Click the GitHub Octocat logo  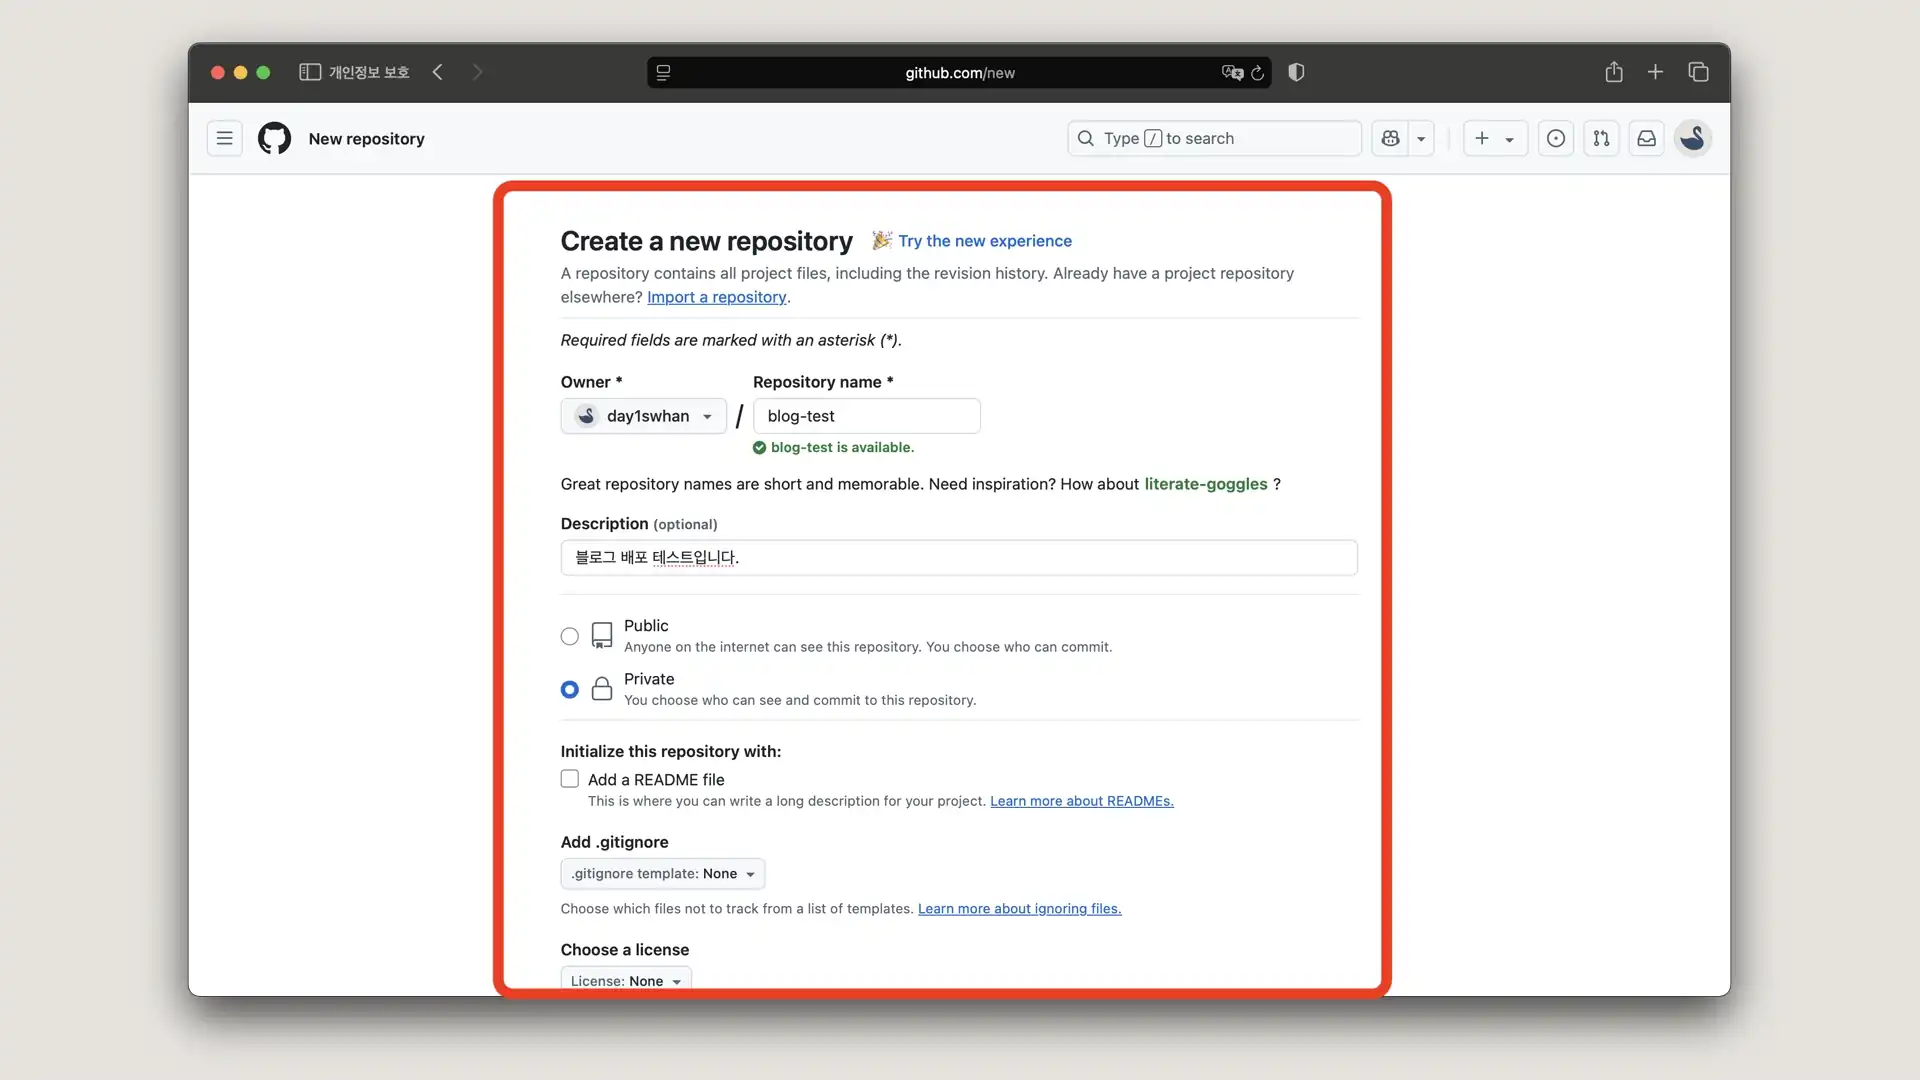coord(274,138)
